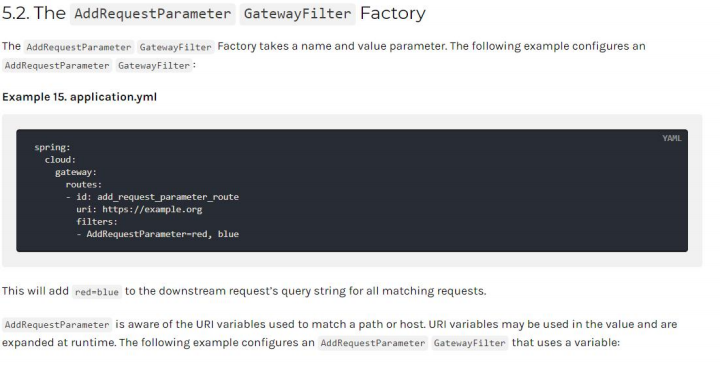This screenshot has height=369, width=720.
Task: Click the sentence 'This will add' text
Action: click(x=35, y=291)
